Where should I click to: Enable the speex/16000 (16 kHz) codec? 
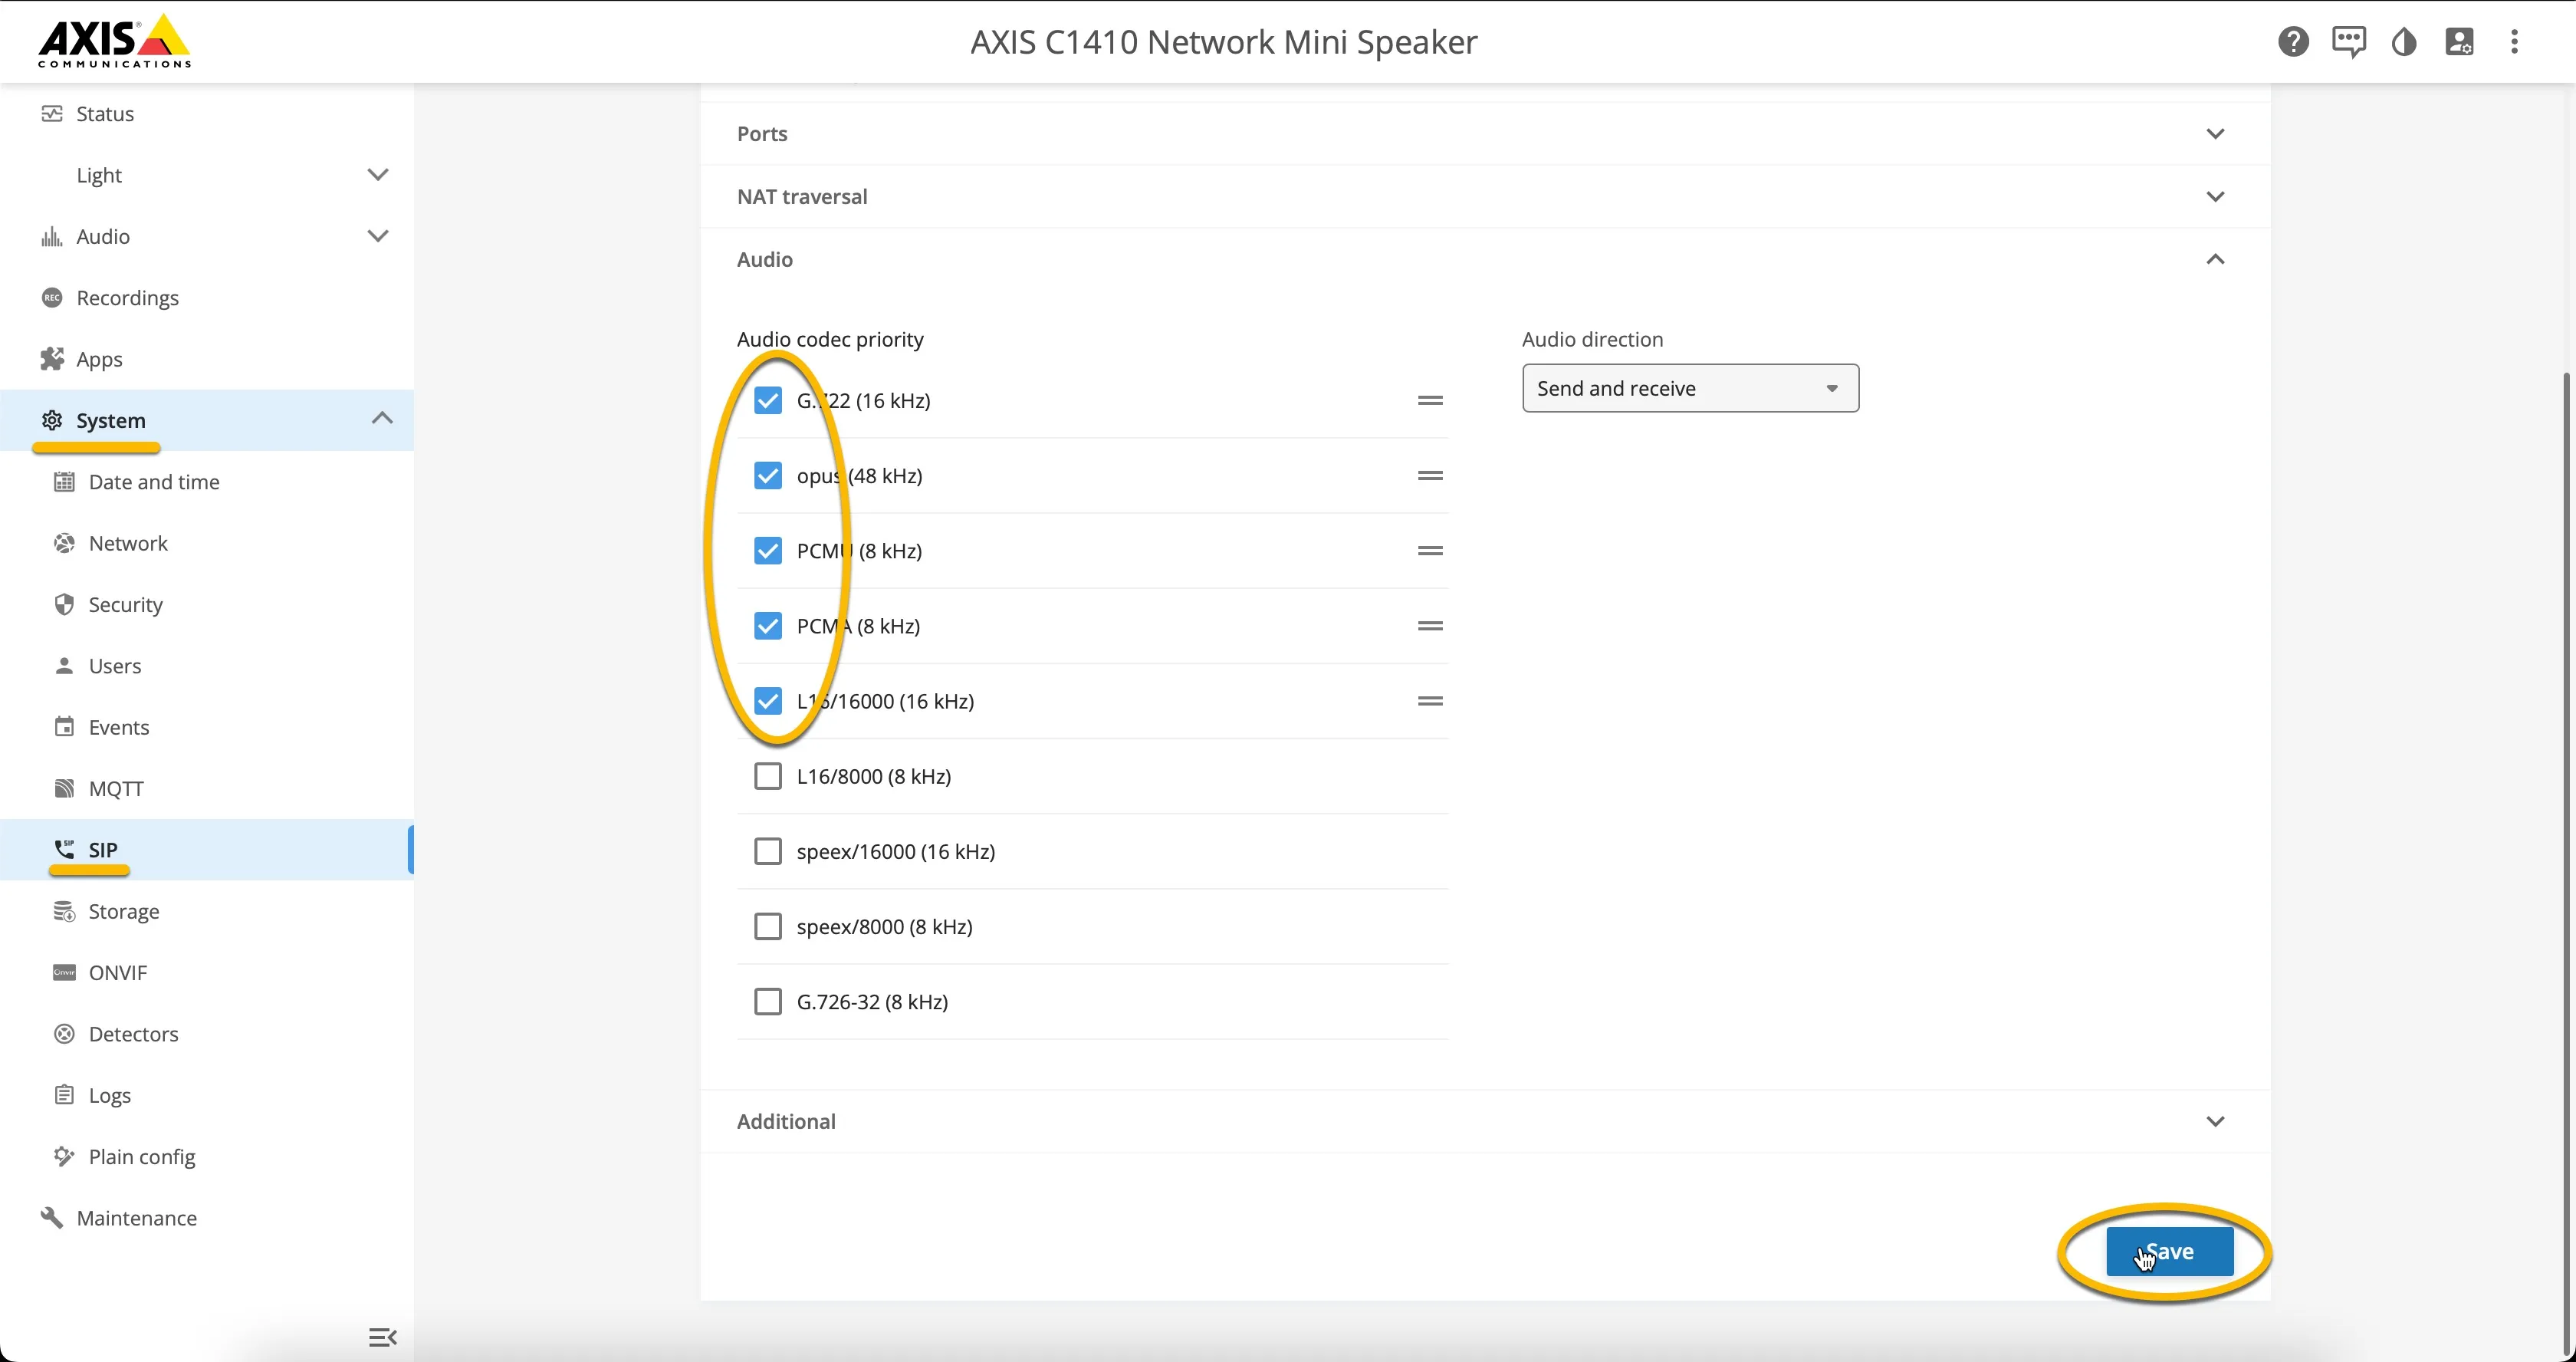[768, 851]
